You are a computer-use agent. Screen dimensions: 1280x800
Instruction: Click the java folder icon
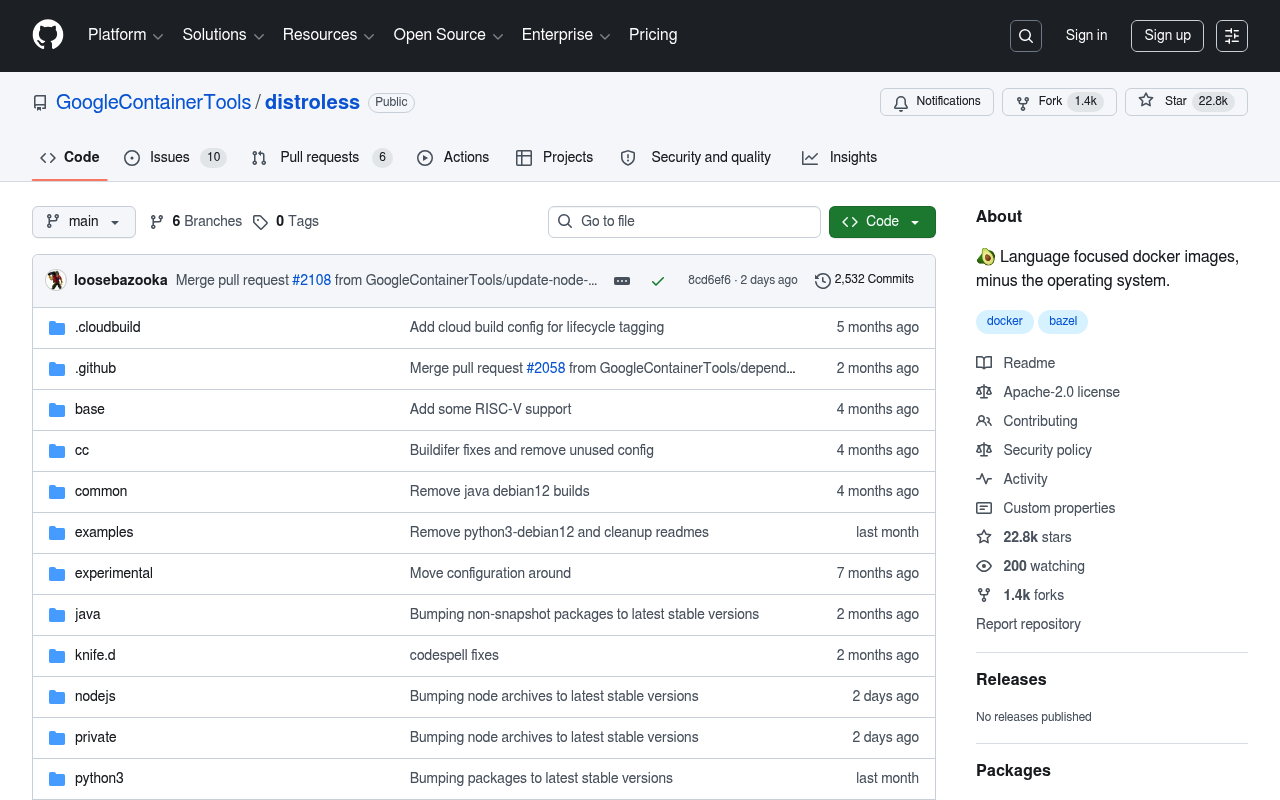57,615
